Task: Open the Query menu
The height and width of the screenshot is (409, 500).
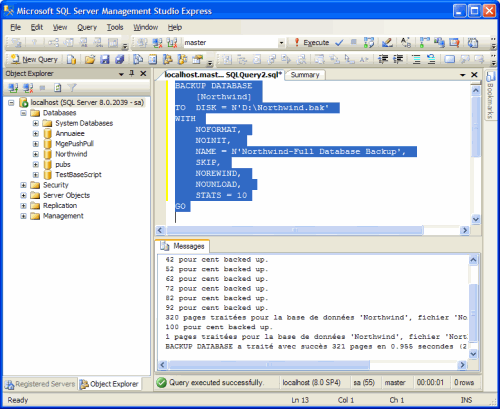Action: 87,27
